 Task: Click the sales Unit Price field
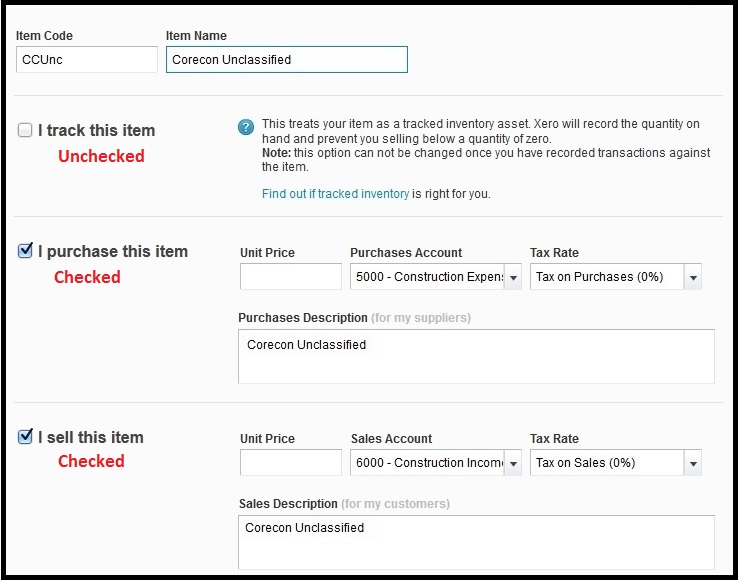coord(291,462)
